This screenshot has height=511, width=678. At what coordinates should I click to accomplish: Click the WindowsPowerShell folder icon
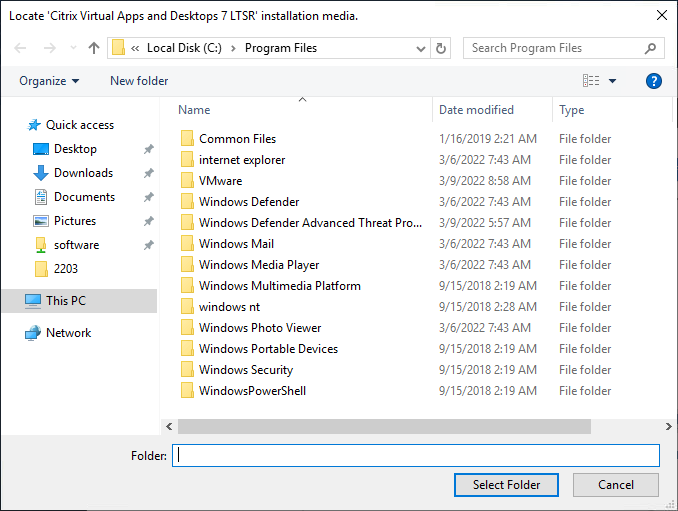tap(187, 391)
